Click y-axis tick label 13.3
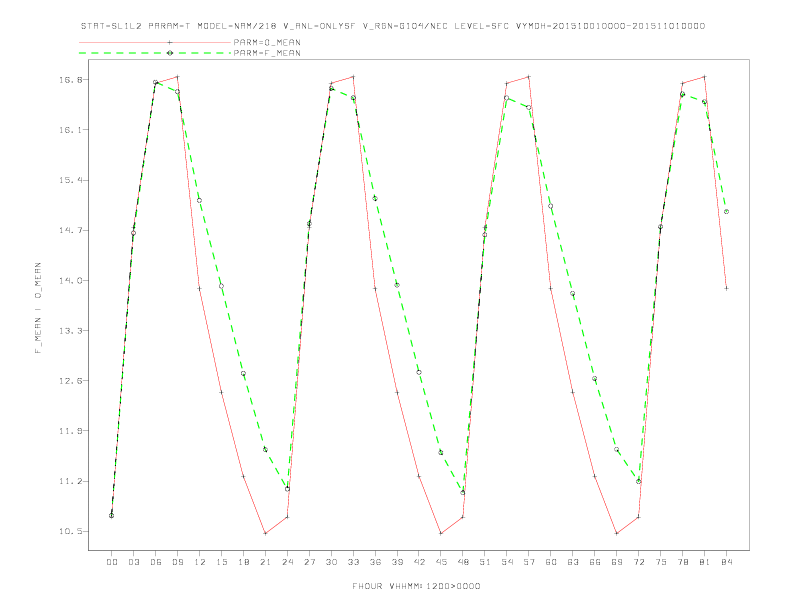792x612 pixels. 69,331
